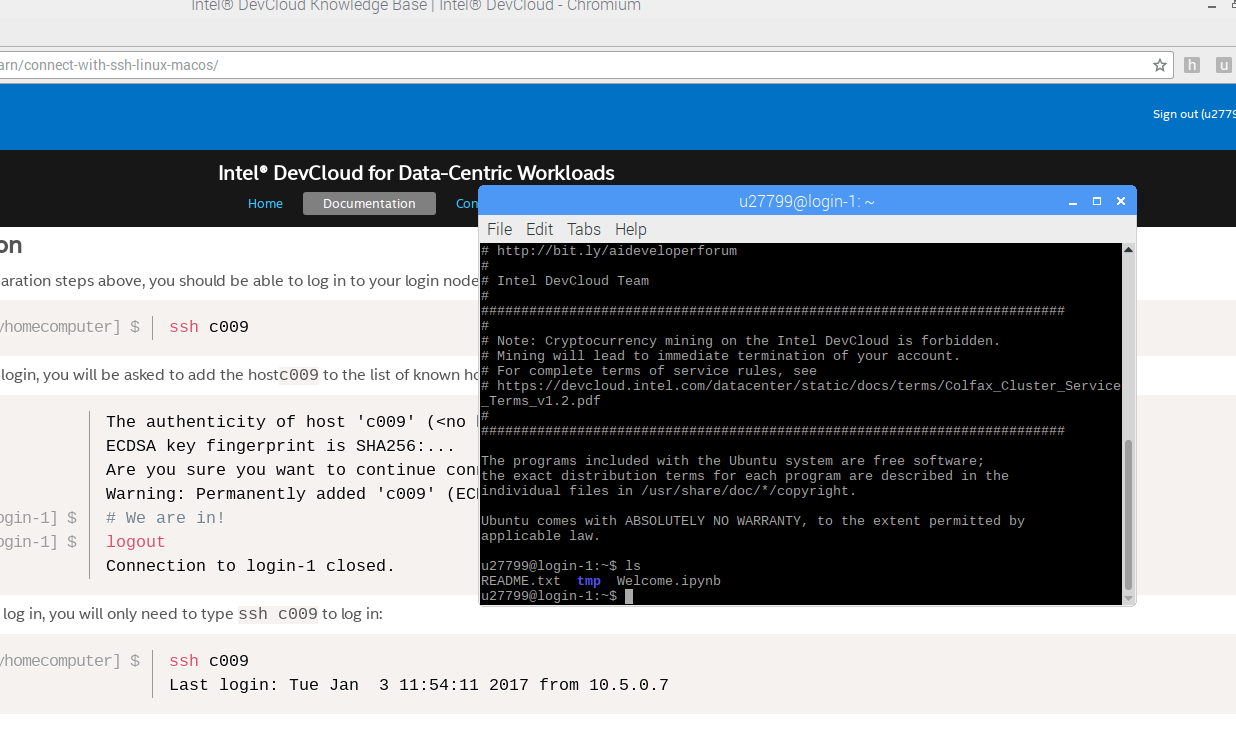Maximize the u27799@login-1 terminal window
The width and height of the screenshot is (1236, 749).
pyautogui.click(x=1097, y=201)
